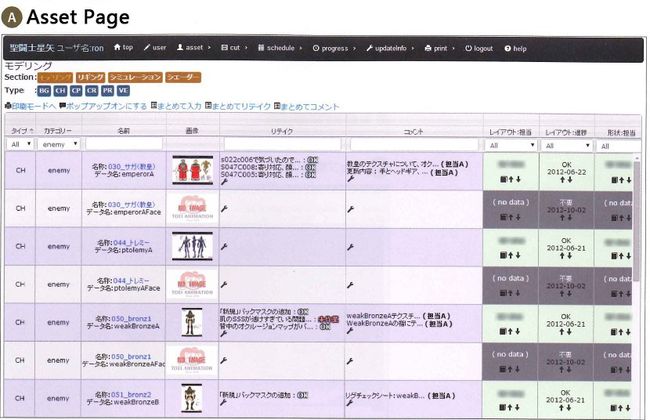The width and height of the screenshot is (650, 420).
Task: Open the emperorAFace no-image placeholder thumbnail
Action: (192, 208)
